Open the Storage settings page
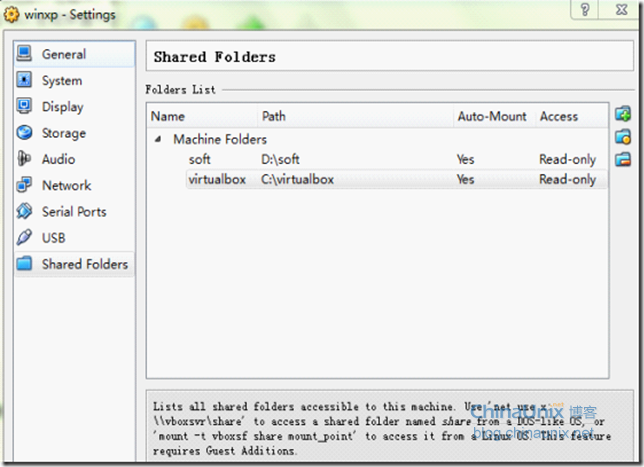Image resolution: width=644 pixels, height=467 pixels. (x=74, y=133)
